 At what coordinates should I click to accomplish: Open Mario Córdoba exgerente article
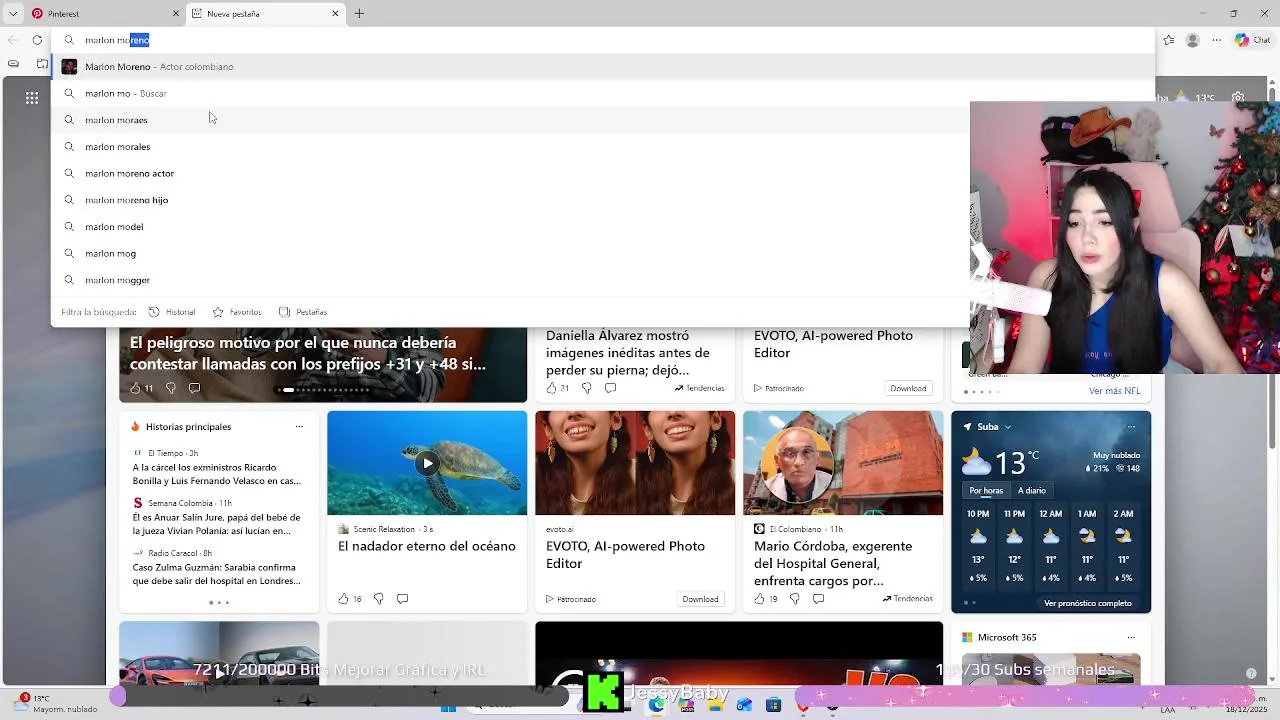tap(833, 563)
